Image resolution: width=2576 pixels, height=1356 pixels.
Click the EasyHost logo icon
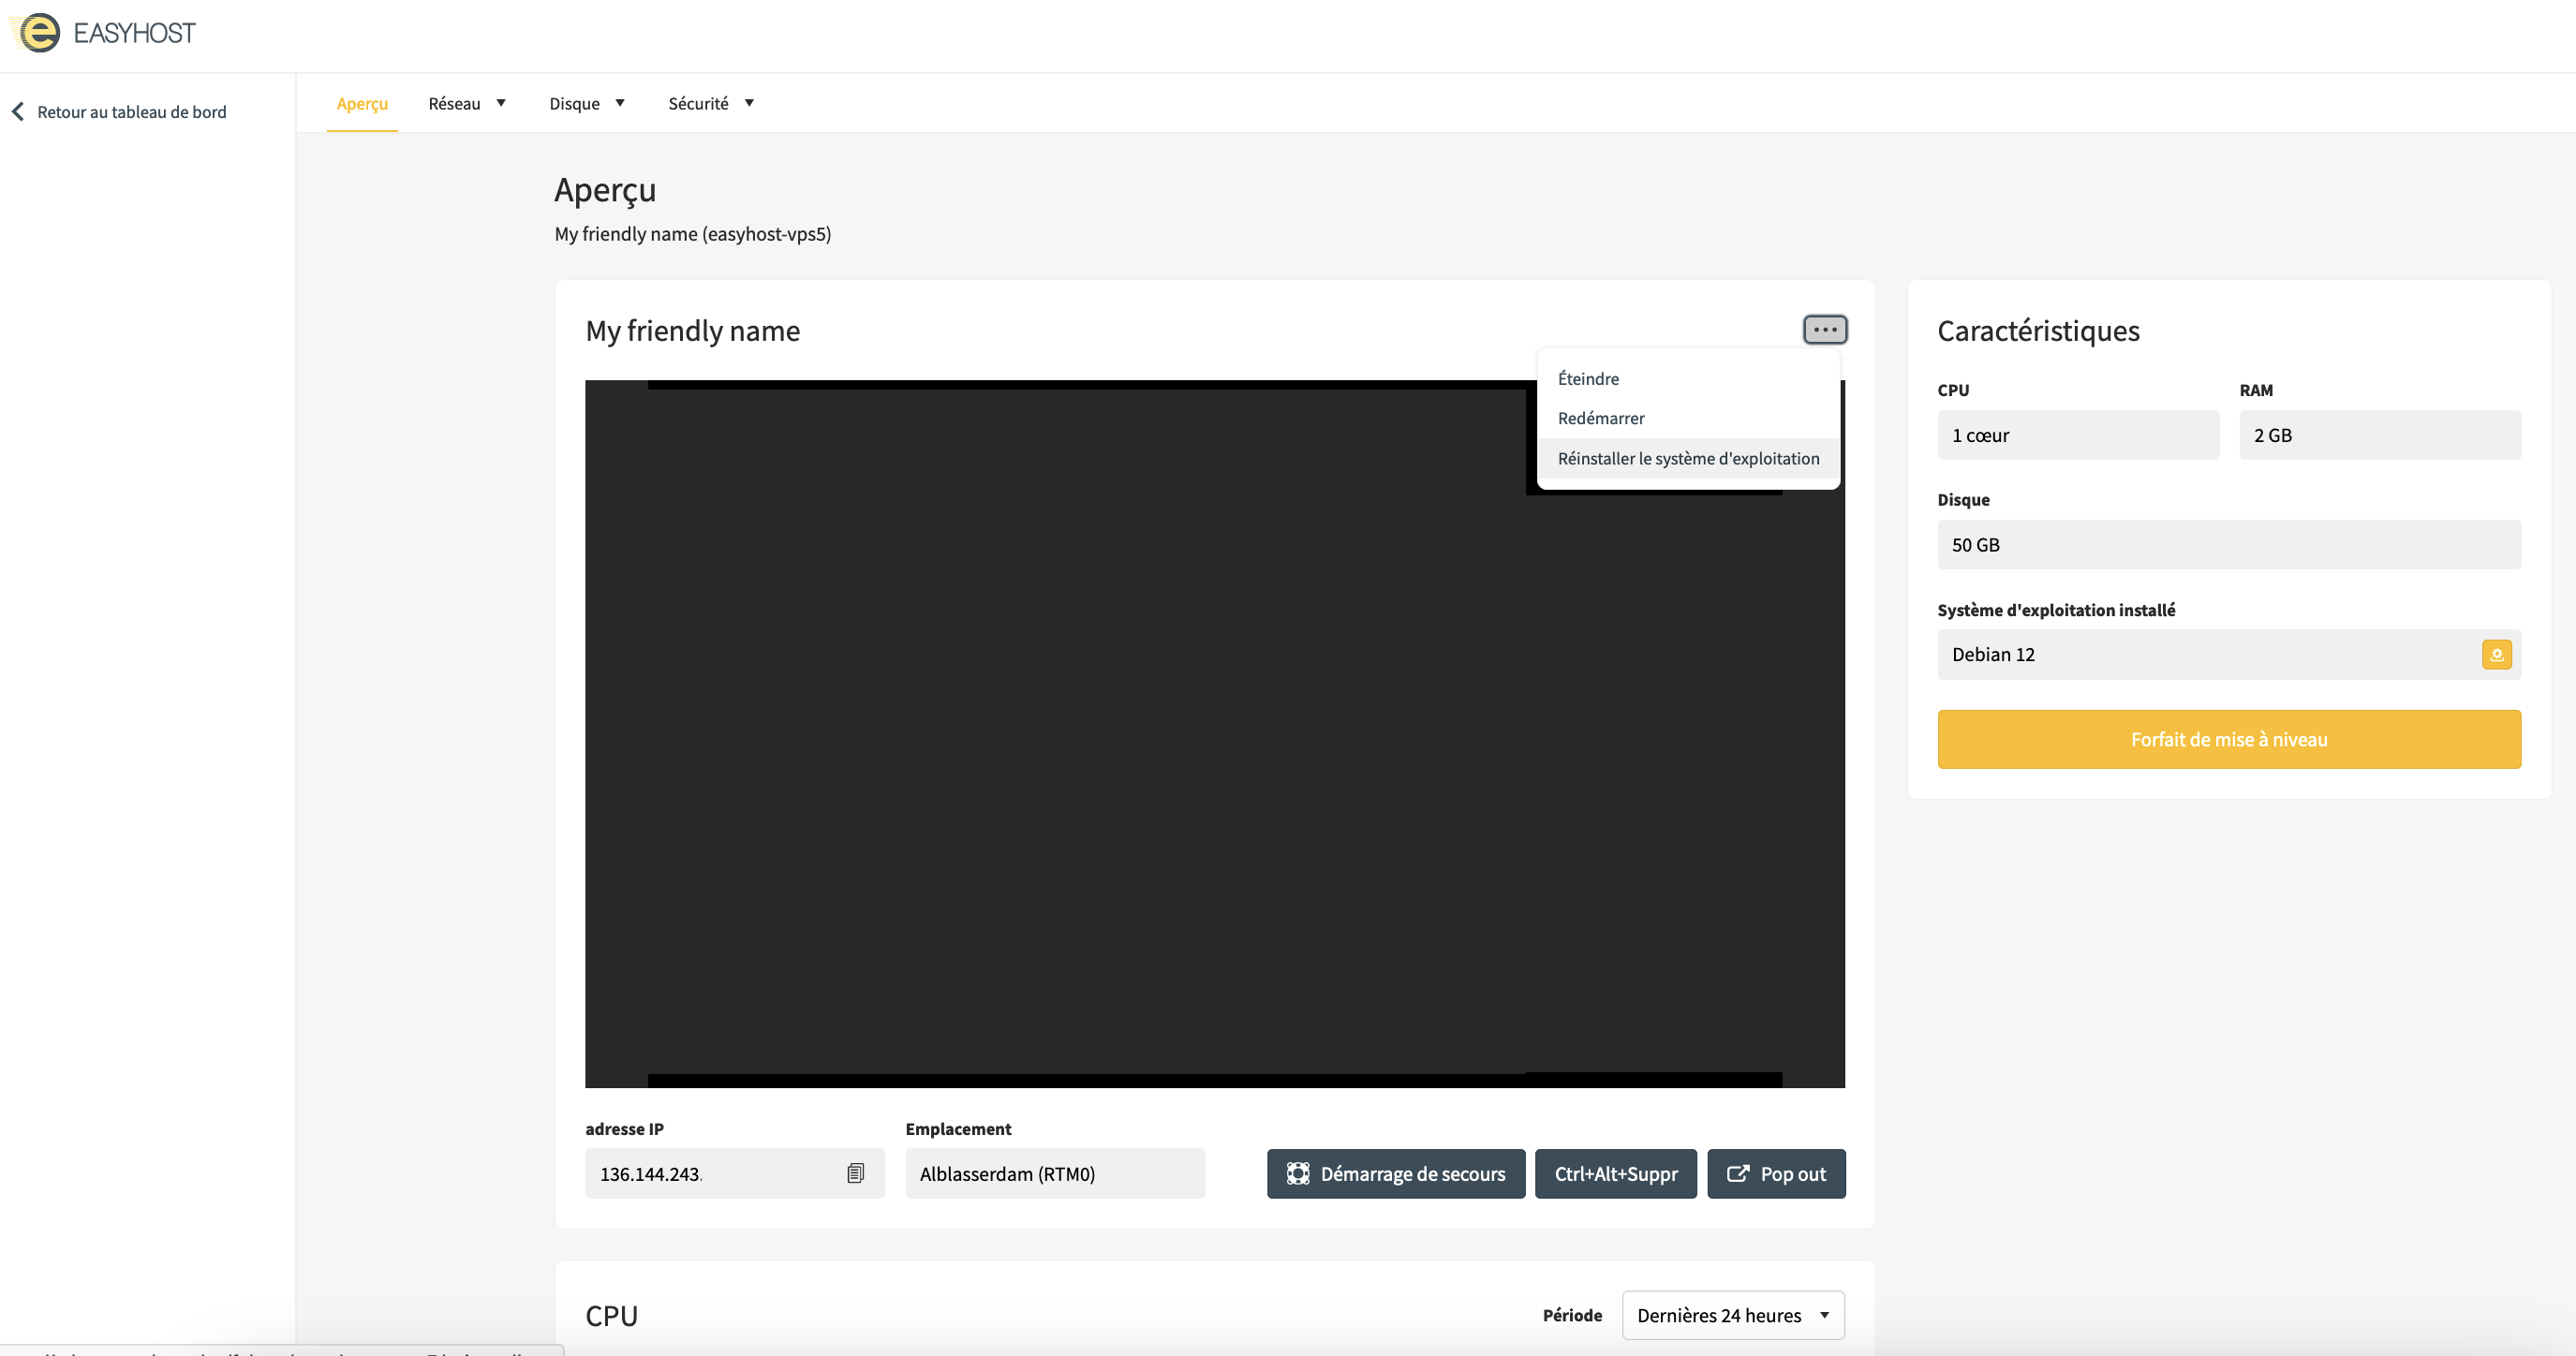pos(38,32)
